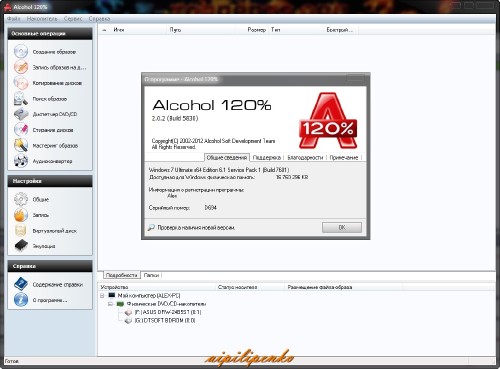Viewport: 500px width, 369px height.
Task: Click OK in the About dialog
Action: pos(342,227)
